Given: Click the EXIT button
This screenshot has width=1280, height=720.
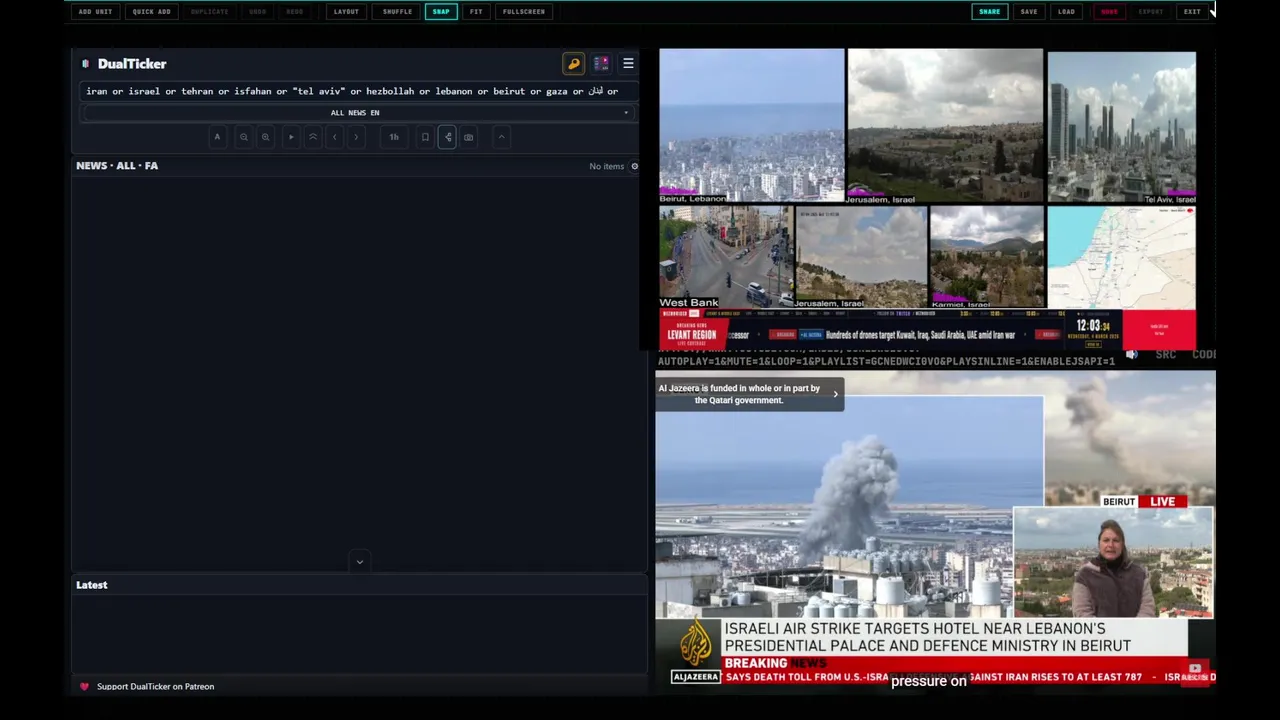Looking at the screenshot, I should (1192, 12).
